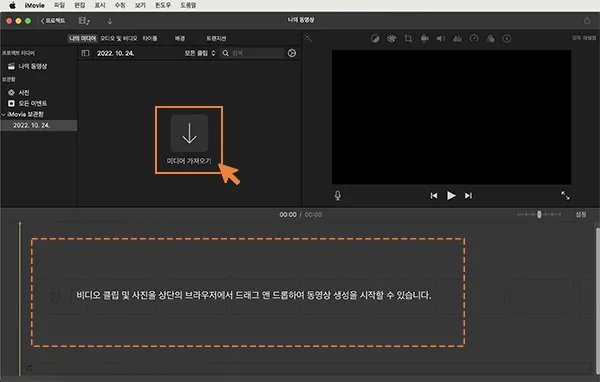Image resolution: width=600 pixels, height=382 pixels.
Task: Select 나의 동영상 under project media
Action: tap(33, 66)
